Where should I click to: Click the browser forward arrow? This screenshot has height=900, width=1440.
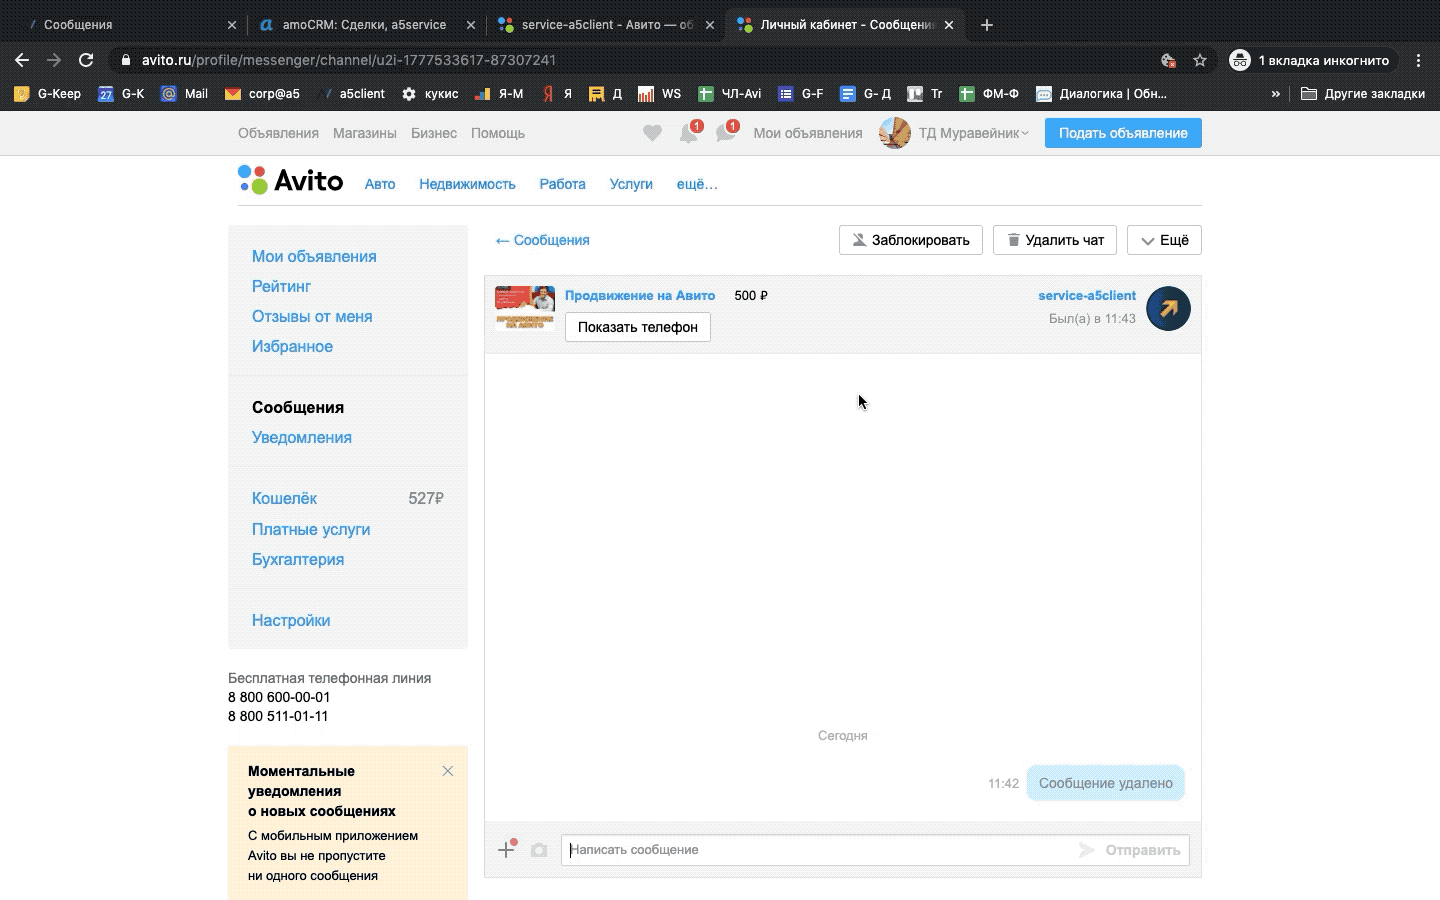54,60
